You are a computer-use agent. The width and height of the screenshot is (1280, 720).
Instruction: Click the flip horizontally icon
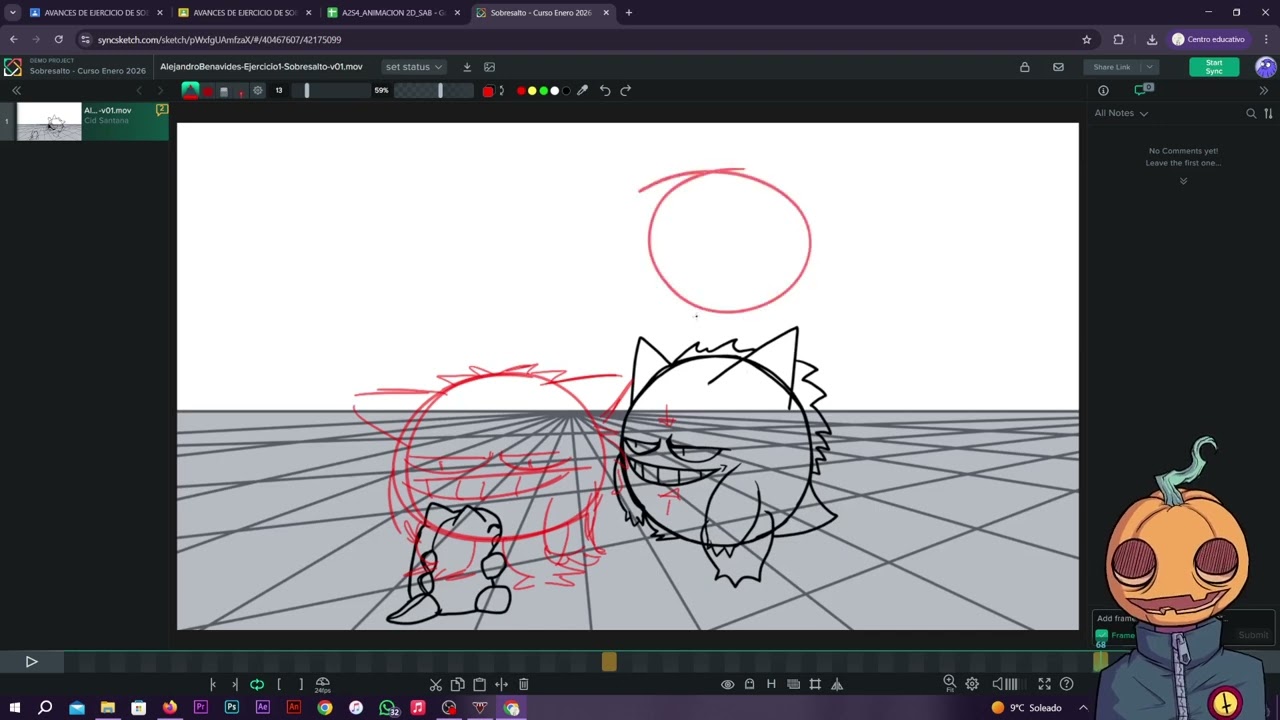tap(837, 684)
